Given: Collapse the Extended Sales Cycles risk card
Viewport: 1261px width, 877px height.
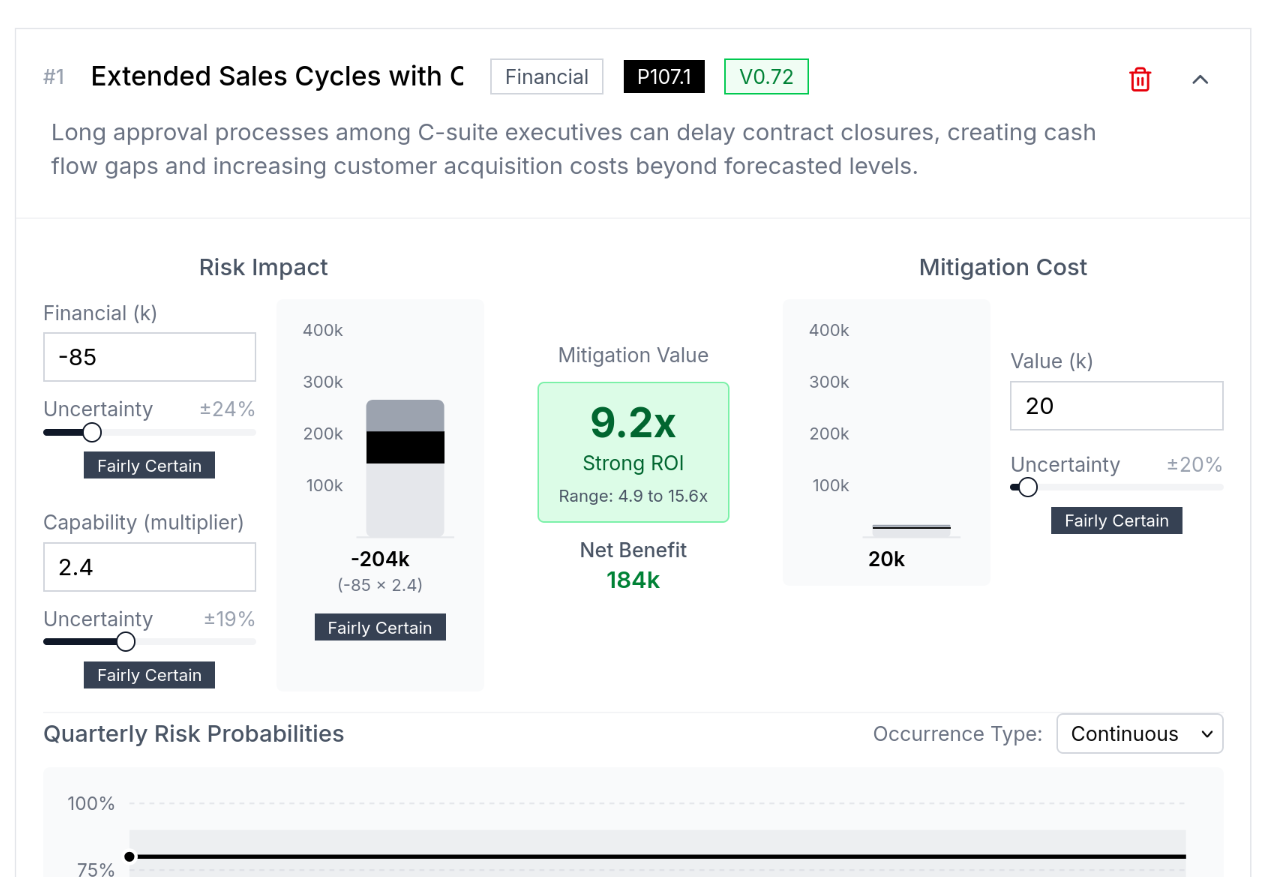Looking at the screenshot, I should point(1200,79).
